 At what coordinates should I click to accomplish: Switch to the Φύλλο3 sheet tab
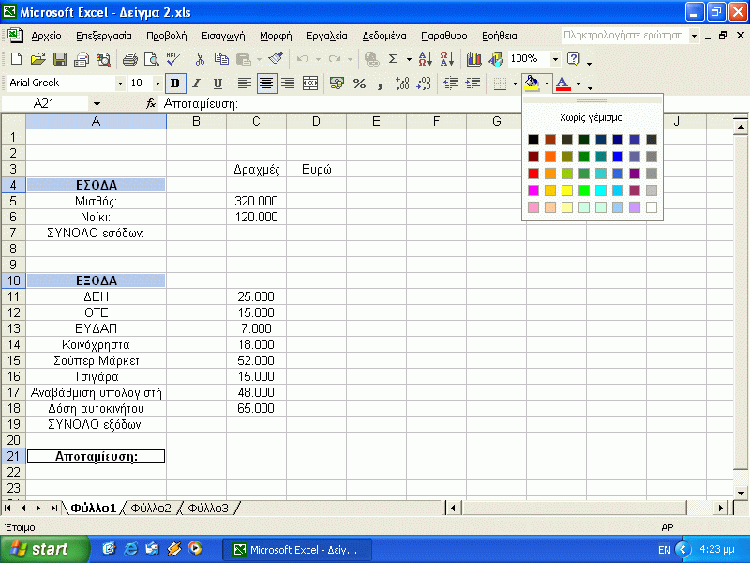click(x=208, y=508)
